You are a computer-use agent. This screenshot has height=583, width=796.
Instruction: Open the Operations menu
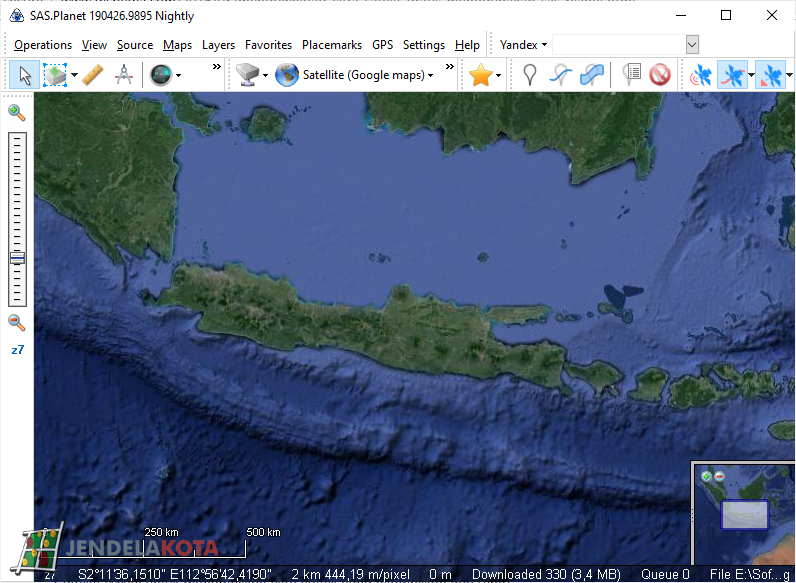pos(43,45)
